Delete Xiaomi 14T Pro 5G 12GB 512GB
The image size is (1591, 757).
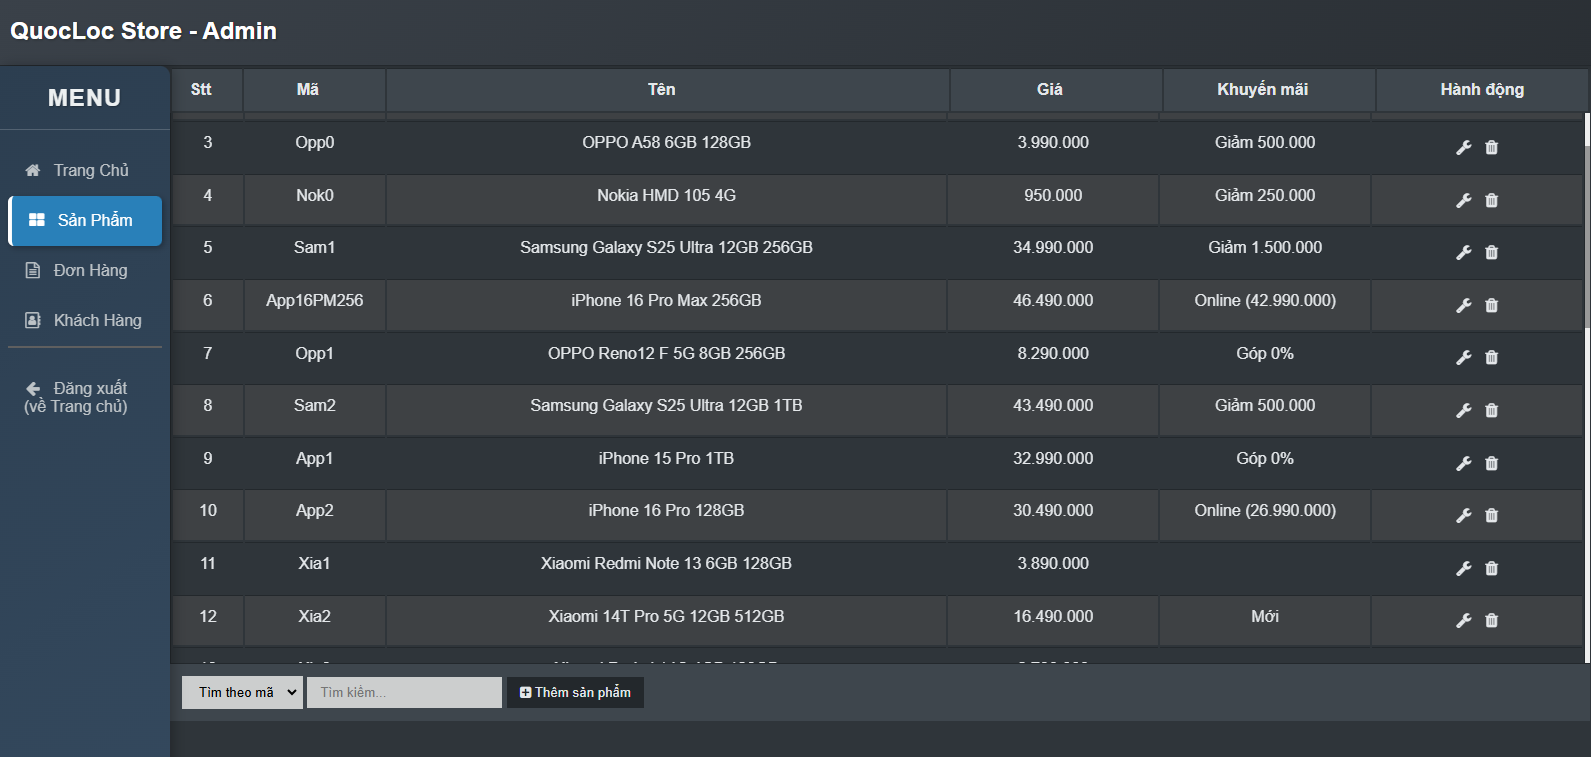[1491, 621]
